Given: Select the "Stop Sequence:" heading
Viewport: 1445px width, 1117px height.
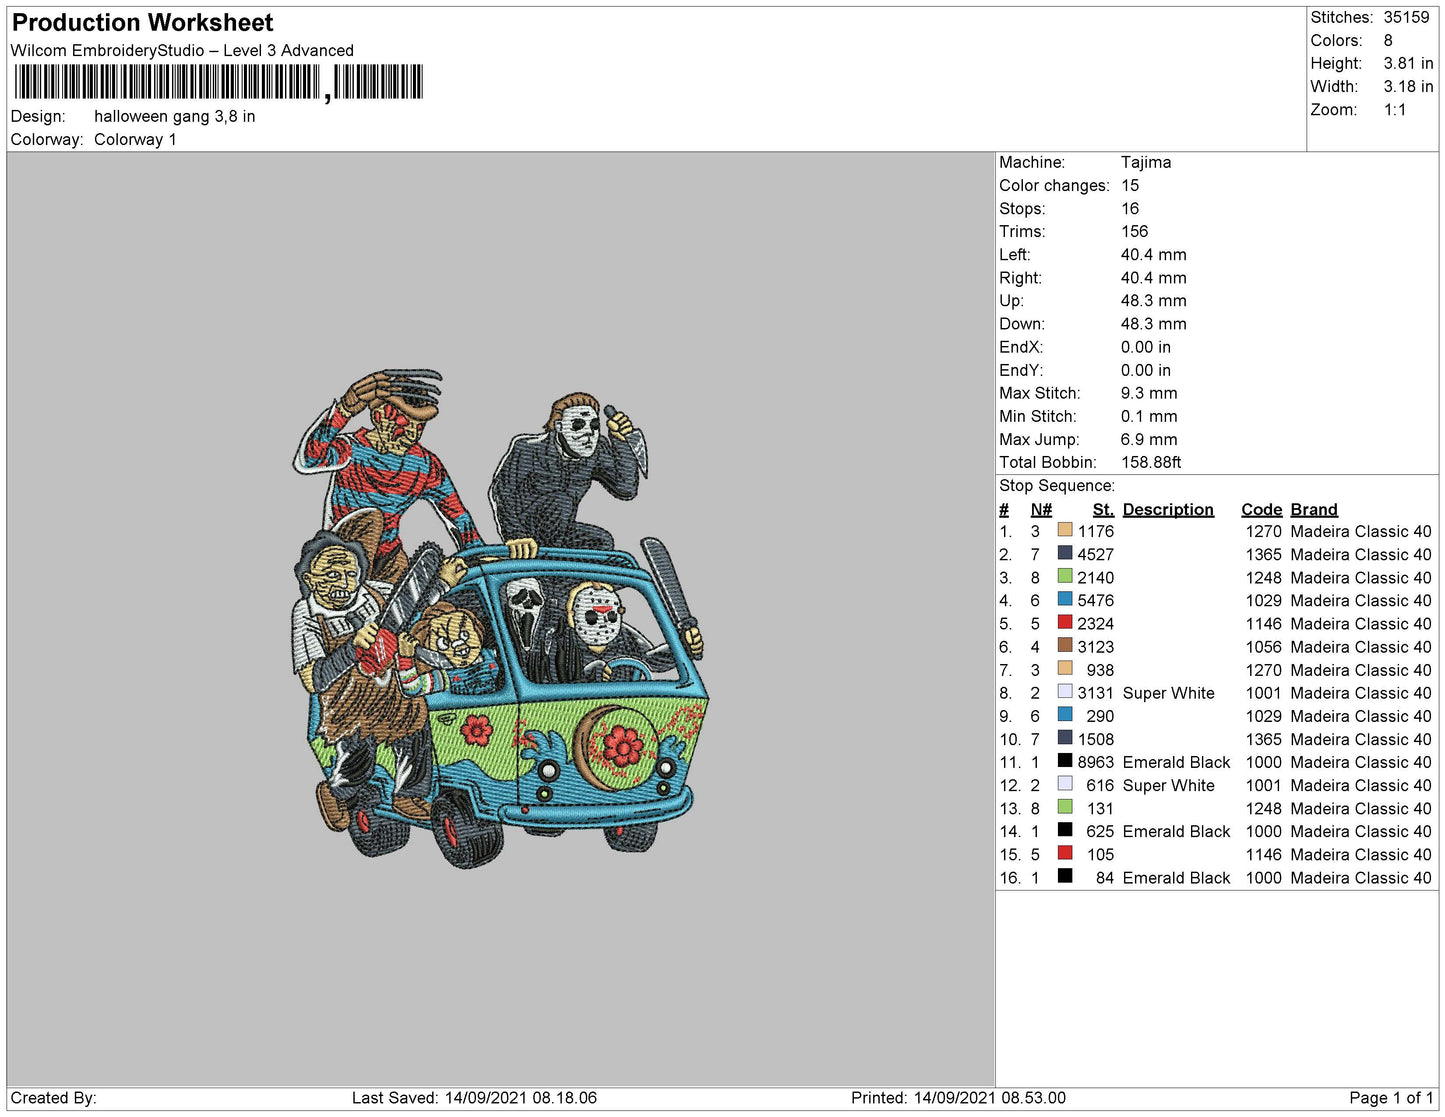Looking at the screenshot, I should (x=1057, y=485).
